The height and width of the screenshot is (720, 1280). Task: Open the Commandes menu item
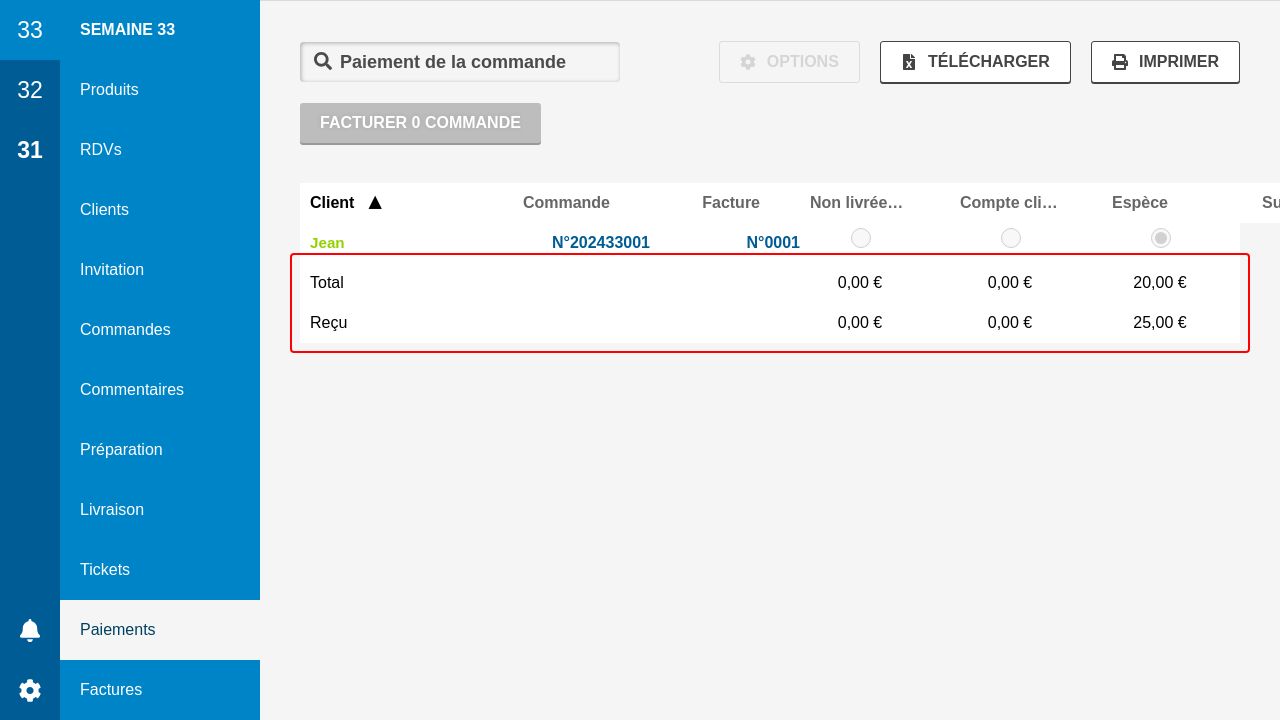coord(125,330)
